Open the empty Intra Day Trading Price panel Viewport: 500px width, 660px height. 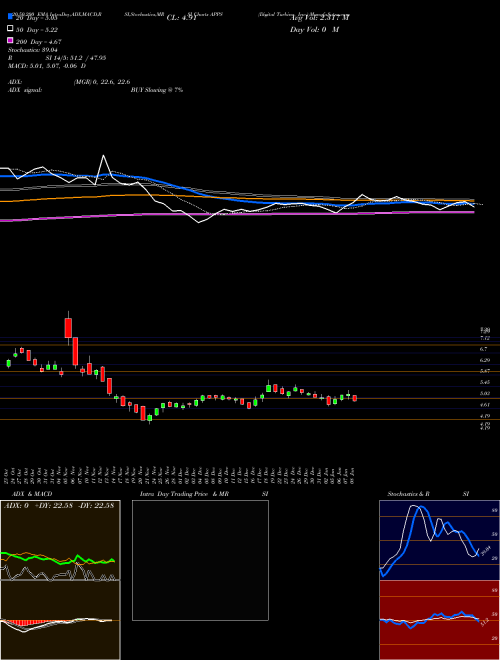point(200,560)
